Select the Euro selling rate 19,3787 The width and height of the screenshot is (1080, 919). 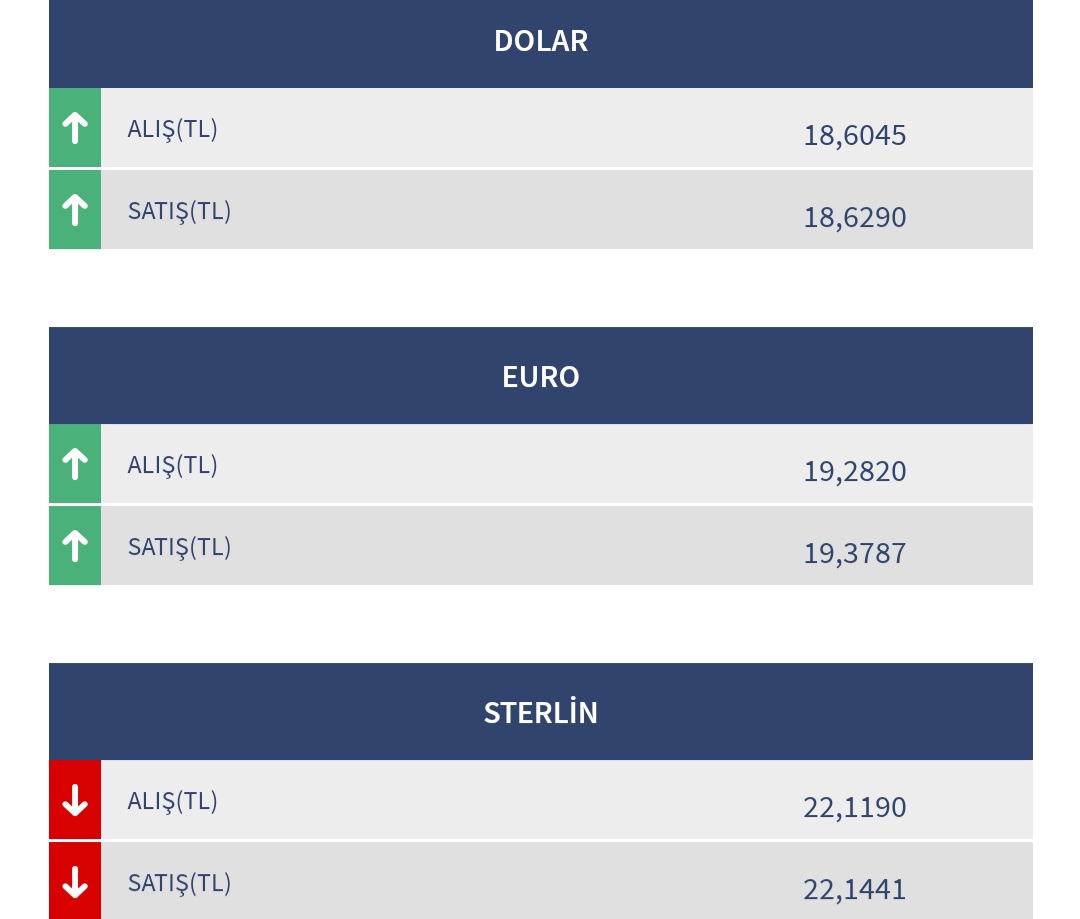tap(855, 554)
